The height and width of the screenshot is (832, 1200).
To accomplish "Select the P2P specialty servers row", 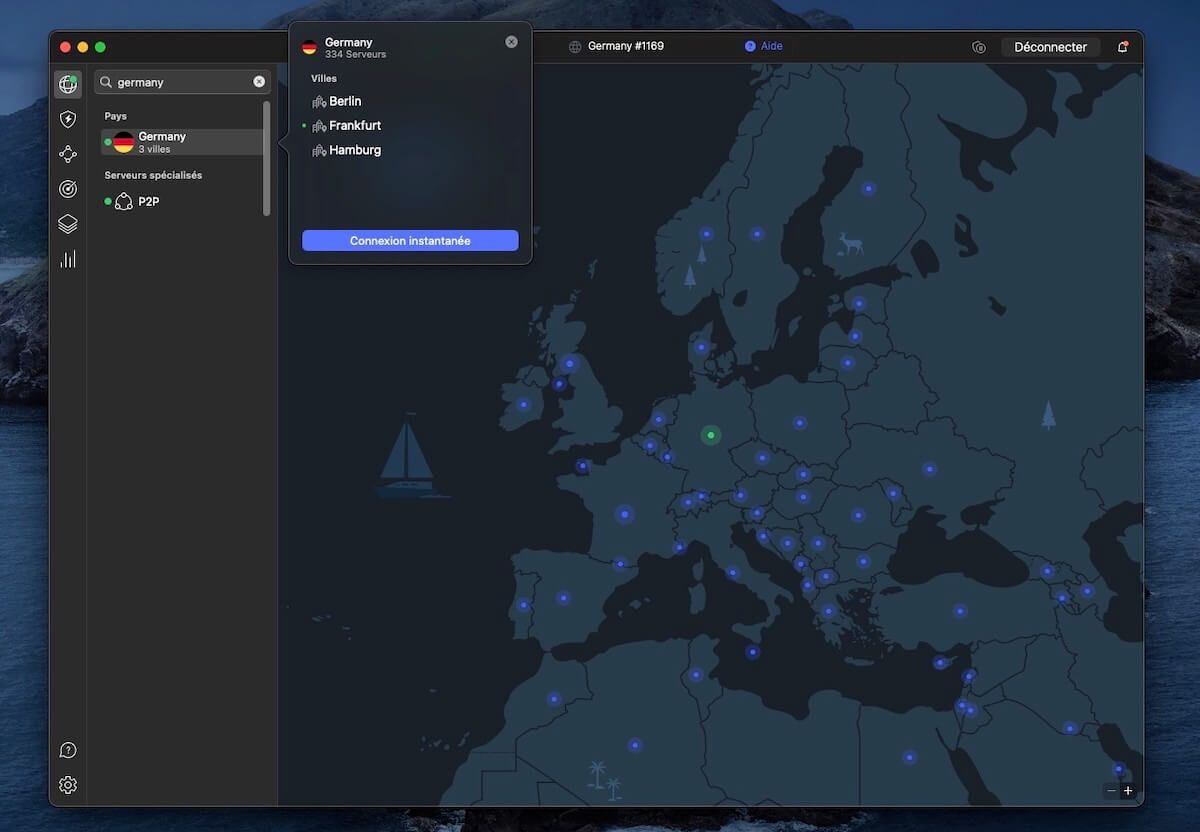I will (x=182, y=201).
